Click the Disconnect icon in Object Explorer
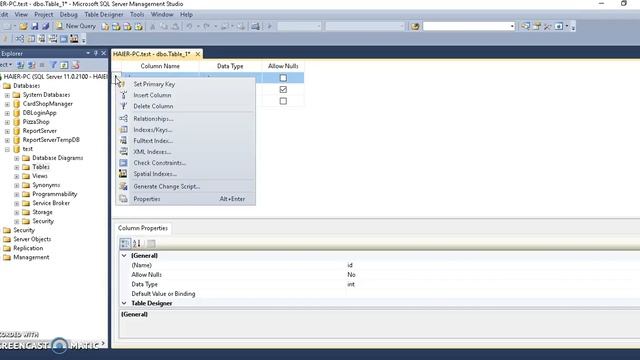 pos(31,65)
